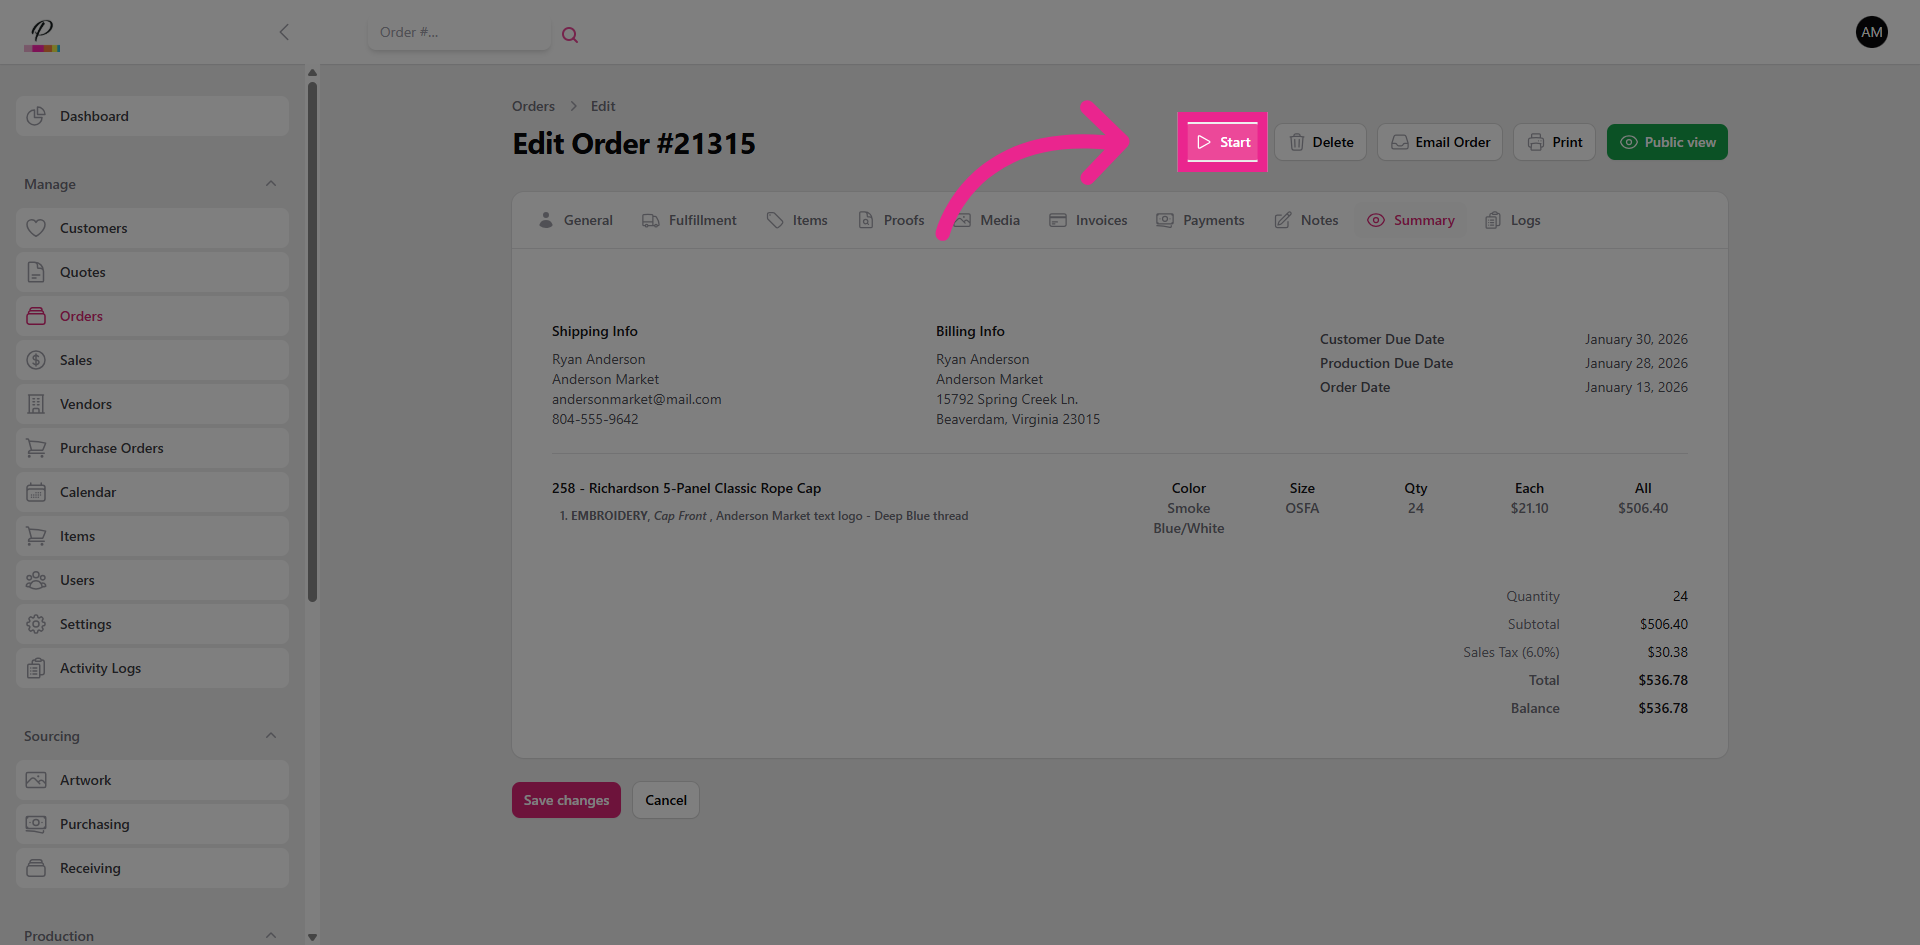Print the order using Print button
Screen dimensions: 1920x945
coord(1554,142)
